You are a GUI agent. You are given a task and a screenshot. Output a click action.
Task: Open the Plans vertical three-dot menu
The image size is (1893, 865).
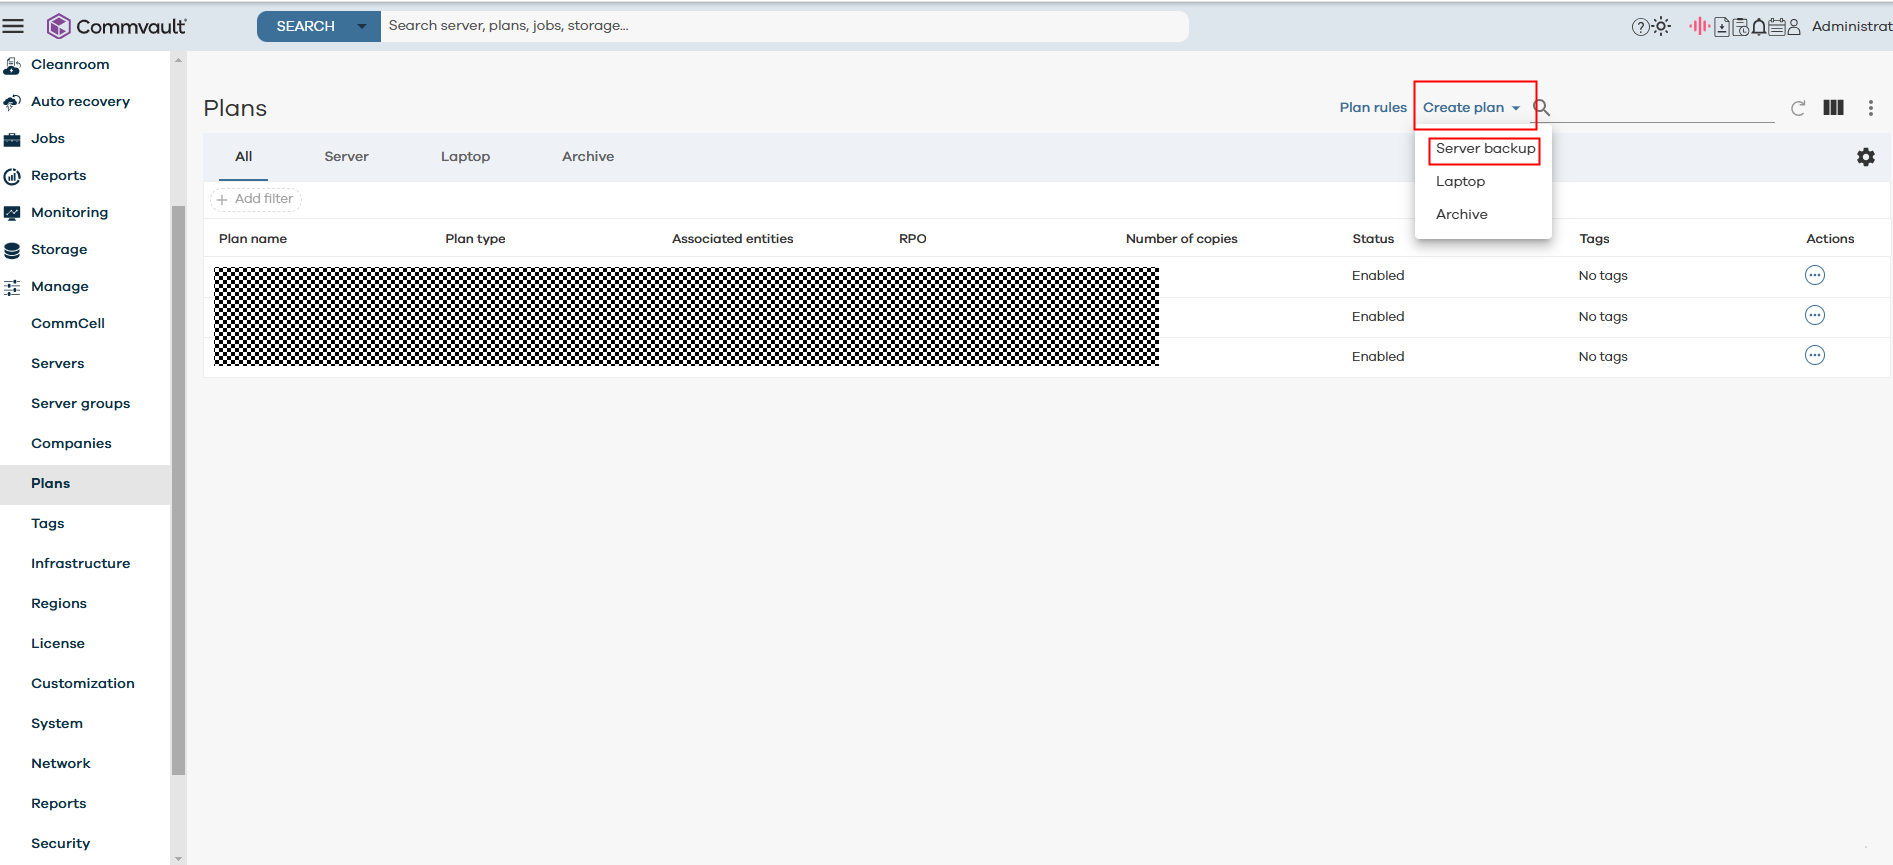tap(1870, 108)
